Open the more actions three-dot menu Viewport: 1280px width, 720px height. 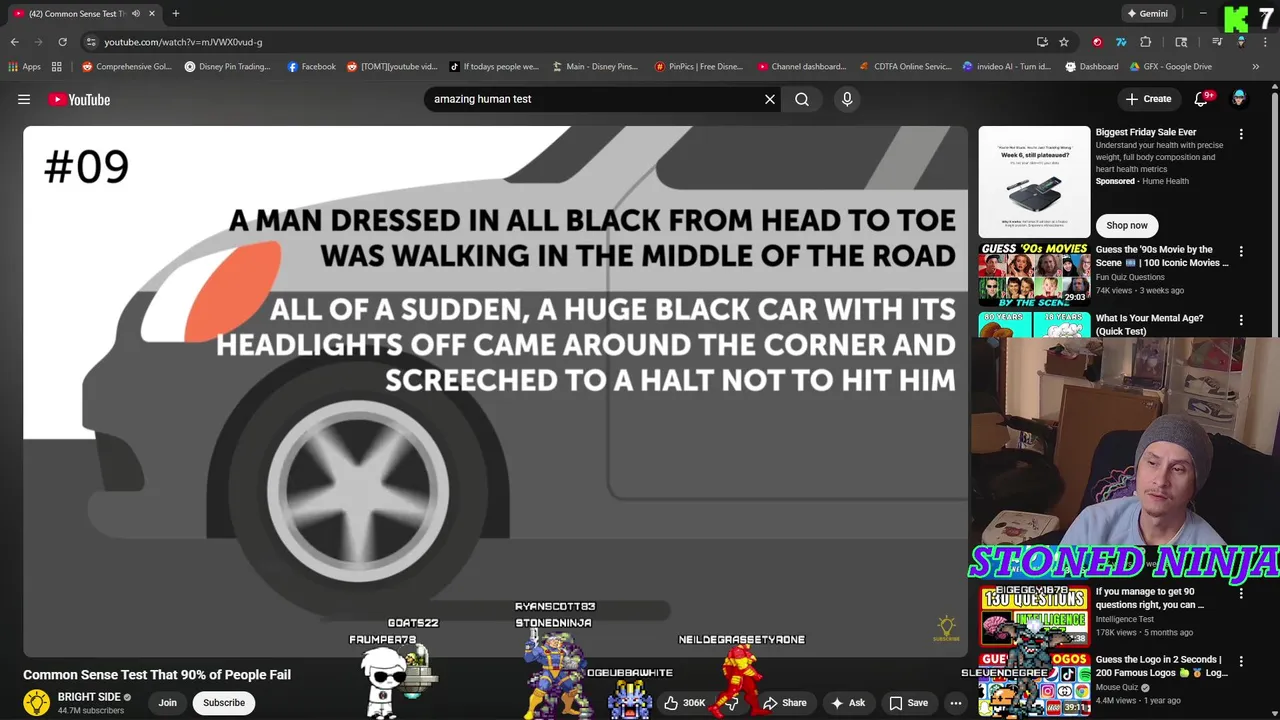tap(956, 702)
